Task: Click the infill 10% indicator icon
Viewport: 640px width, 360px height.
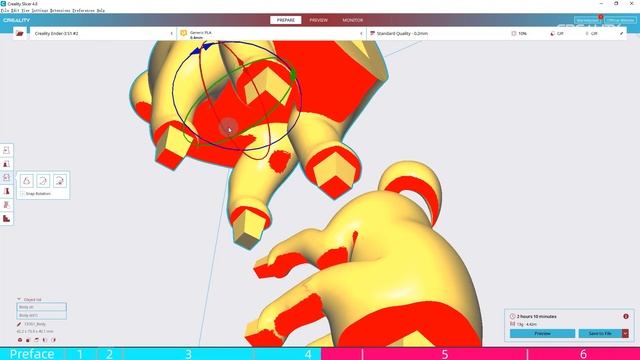Action: tap(513, 33)
